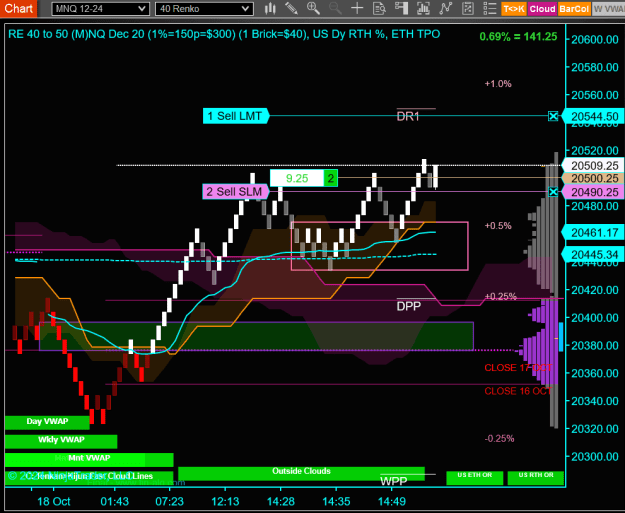Open the strategies icon in toolbar
625x513 pixels.
point(468,8)
